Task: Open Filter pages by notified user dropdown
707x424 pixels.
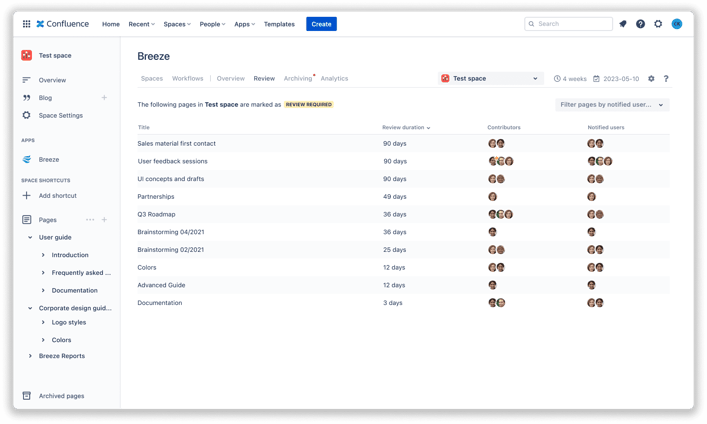Action: tap(612, 105)
